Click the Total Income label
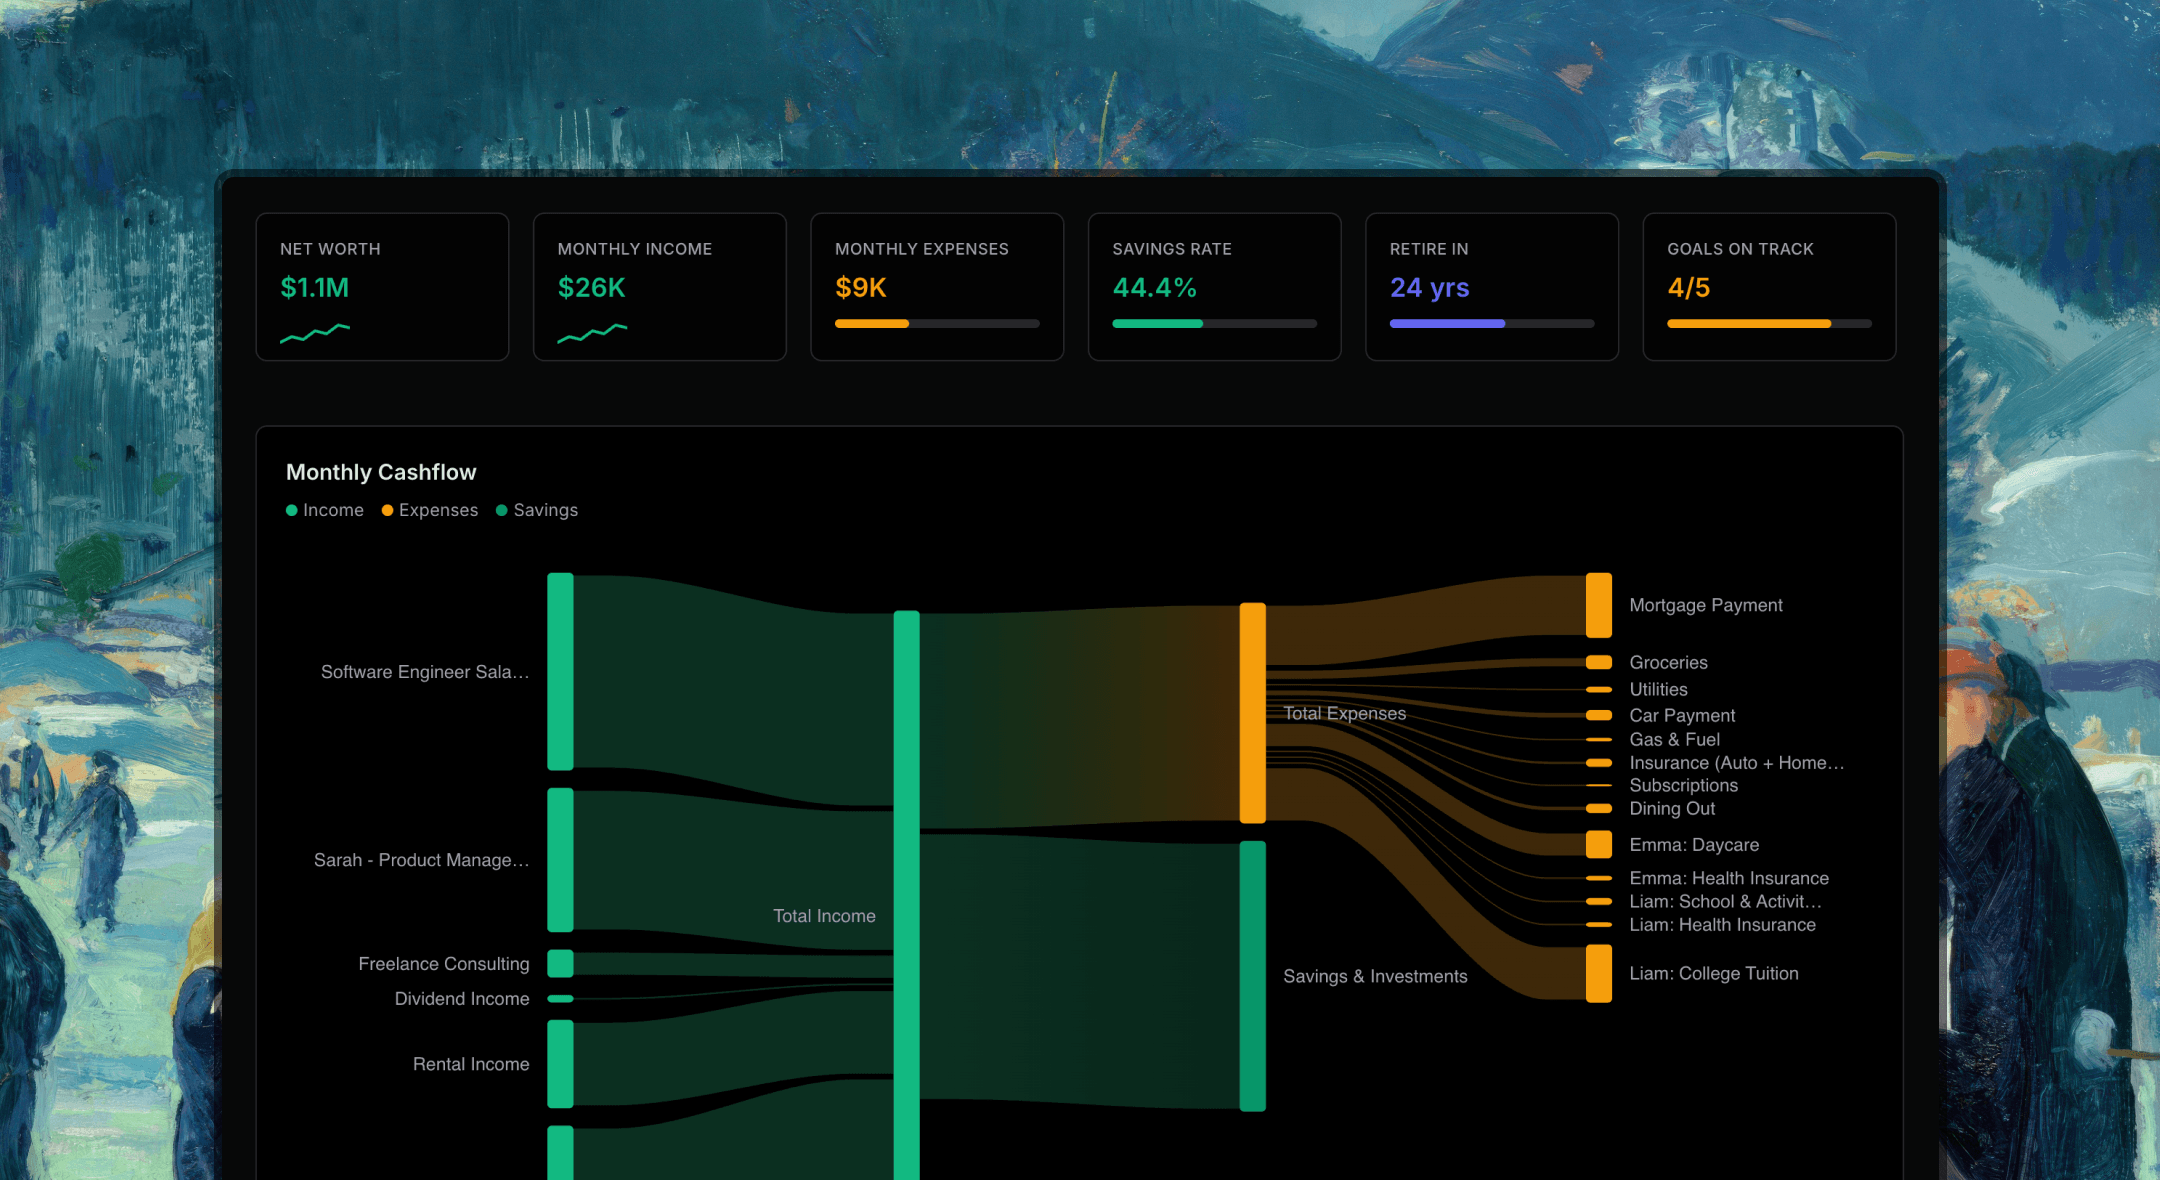The image size is (2160, 1180). tap(824, 916)
